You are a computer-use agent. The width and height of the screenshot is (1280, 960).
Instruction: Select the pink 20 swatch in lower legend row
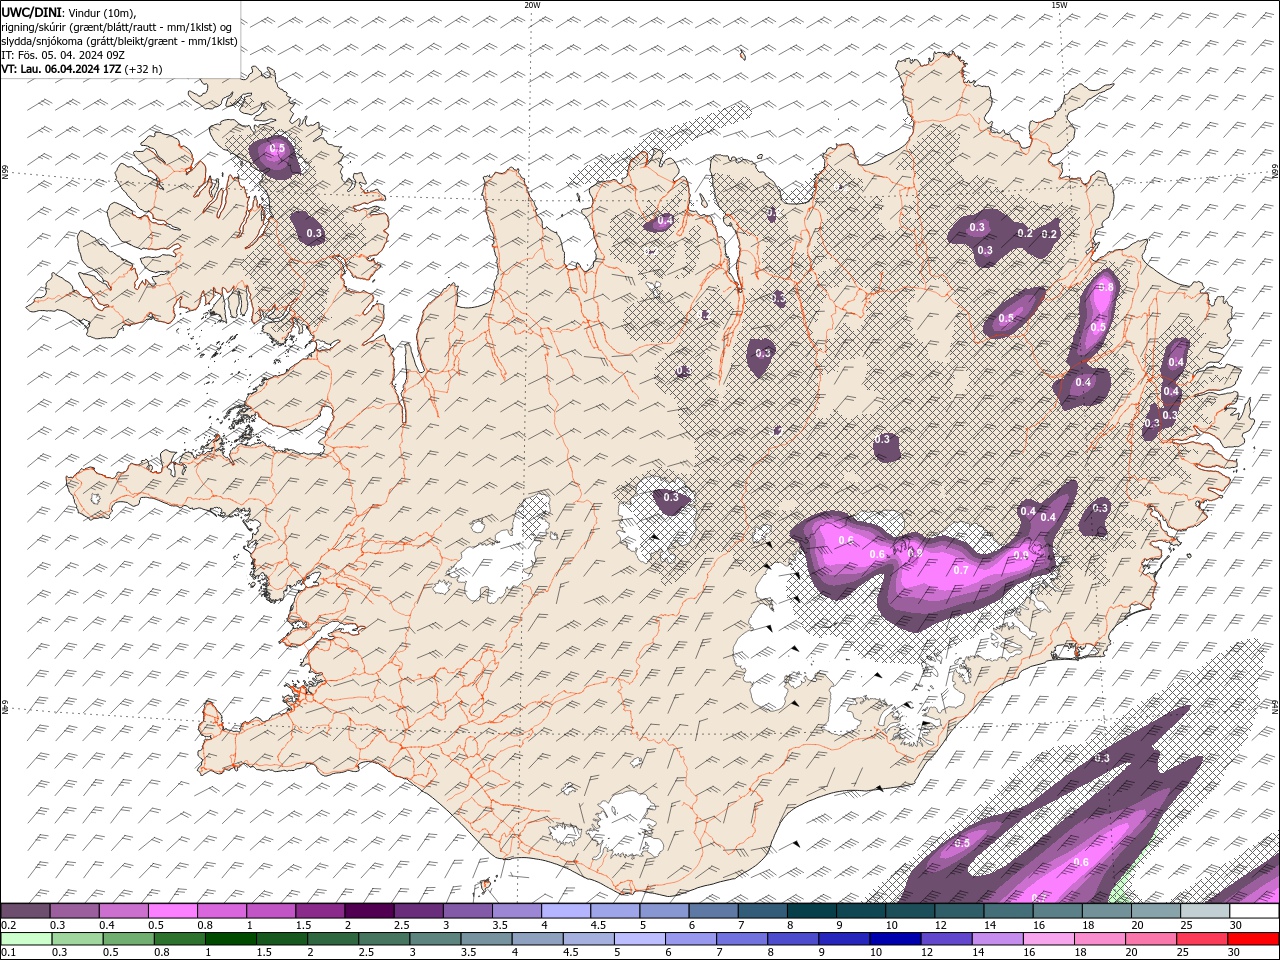tap(1150, 939)
